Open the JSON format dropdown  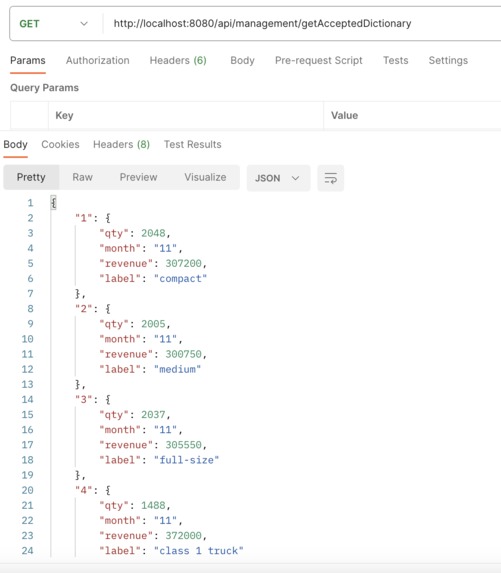pos(278,178)
